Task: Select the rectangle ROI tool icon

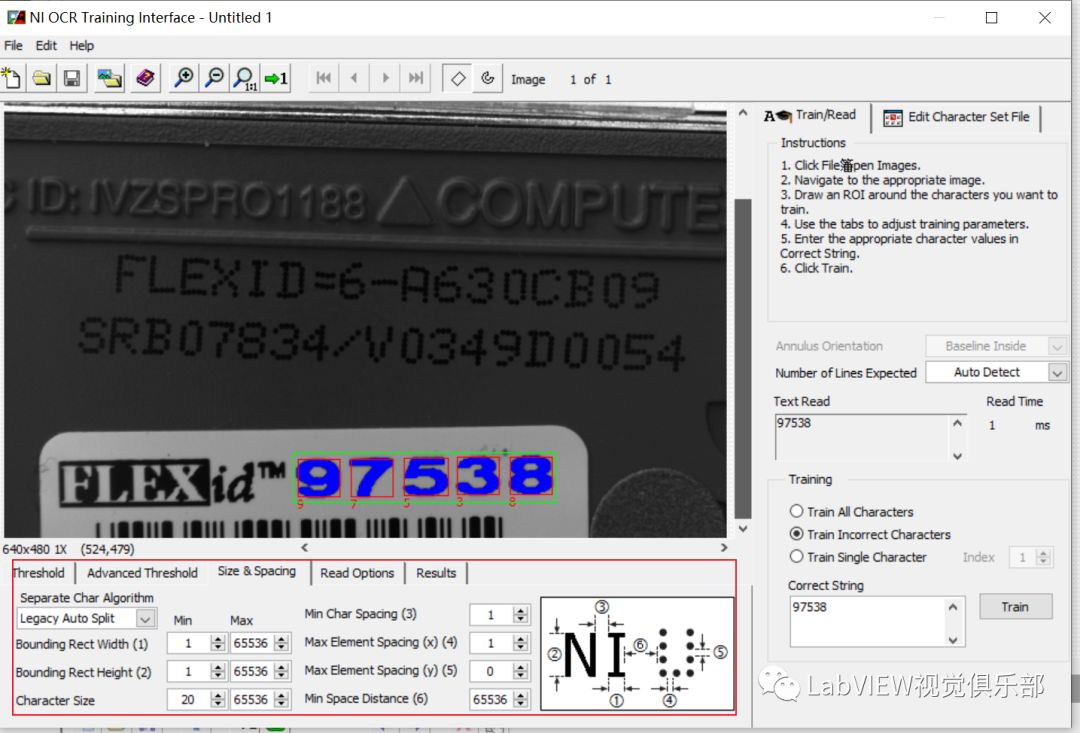Action: pyautogui.click(x=457, y=78)
